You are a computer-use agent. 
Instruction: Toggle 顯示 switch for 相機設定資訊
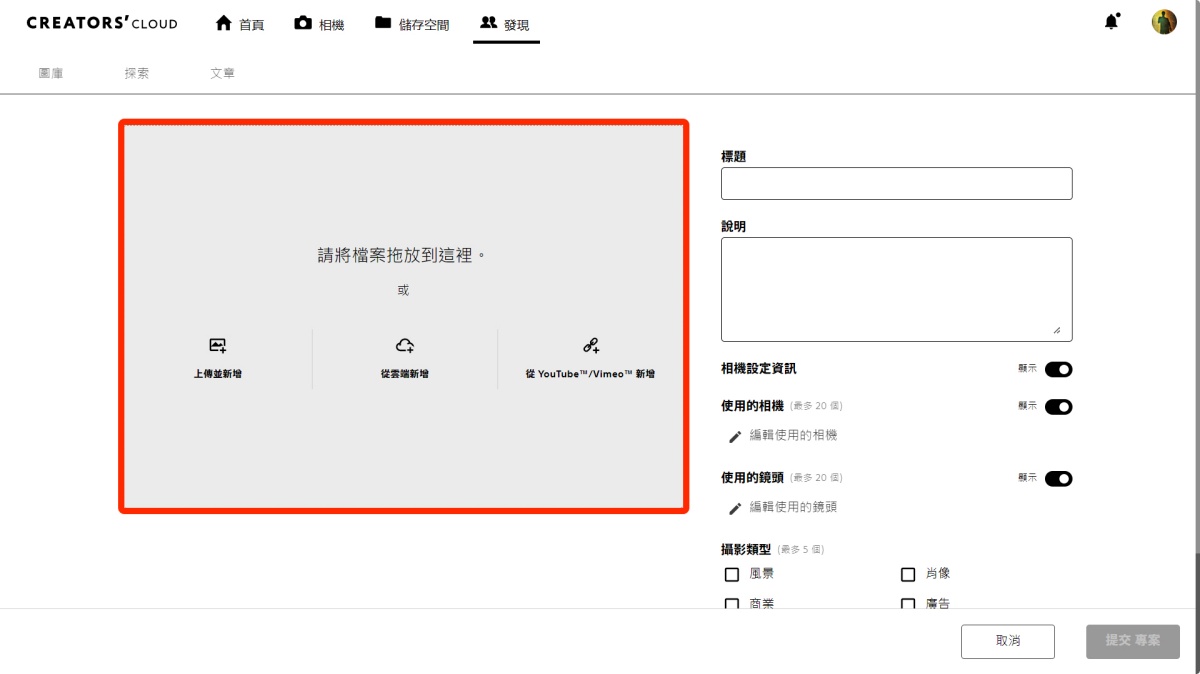click(1059, 369)
